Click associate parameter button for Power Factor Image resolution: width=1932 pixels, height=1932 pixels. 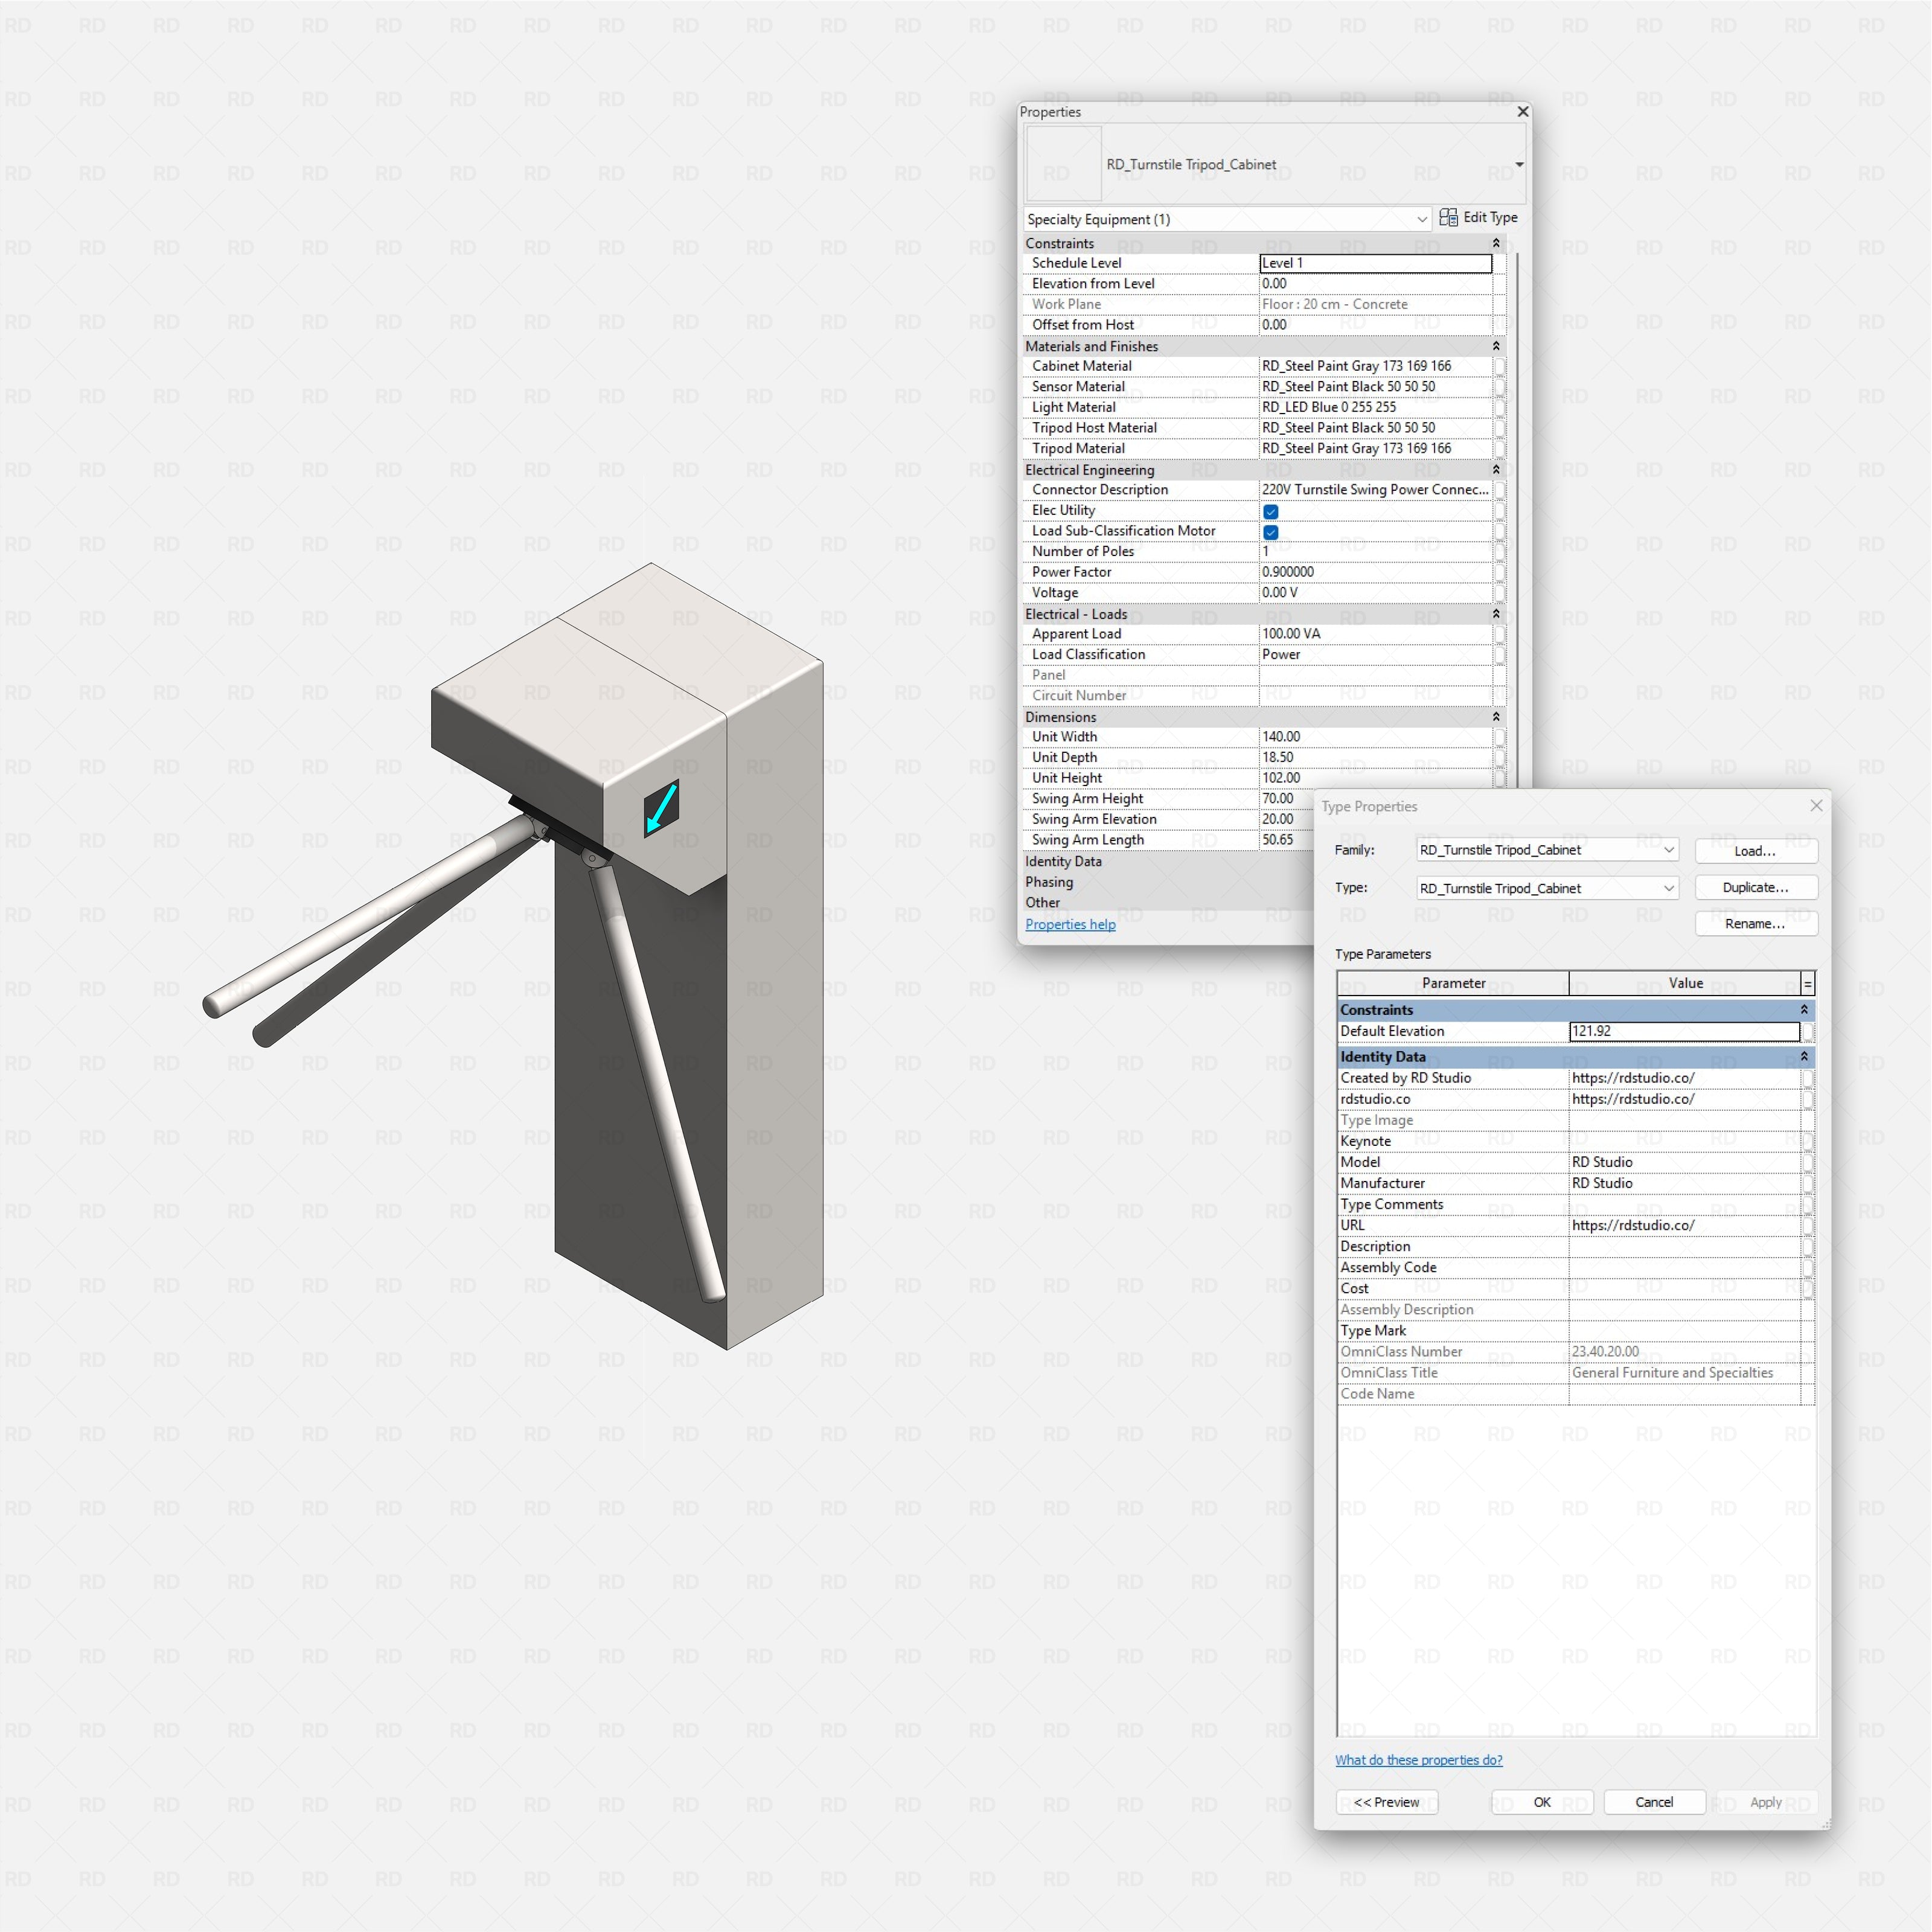tap(1499, 572)
